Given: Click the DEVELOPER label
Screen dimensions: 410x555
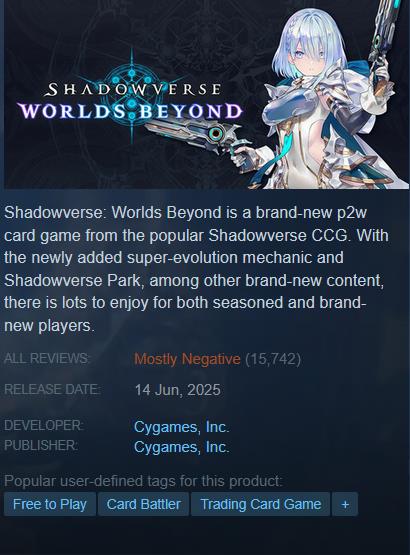Looking at the screenshot, I should [44, 425].
